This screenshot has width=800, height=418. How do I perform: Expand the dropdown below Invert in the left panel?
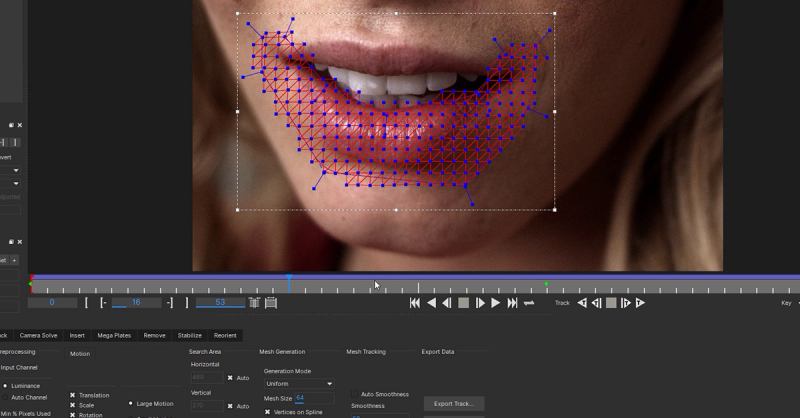coord(15,170)
